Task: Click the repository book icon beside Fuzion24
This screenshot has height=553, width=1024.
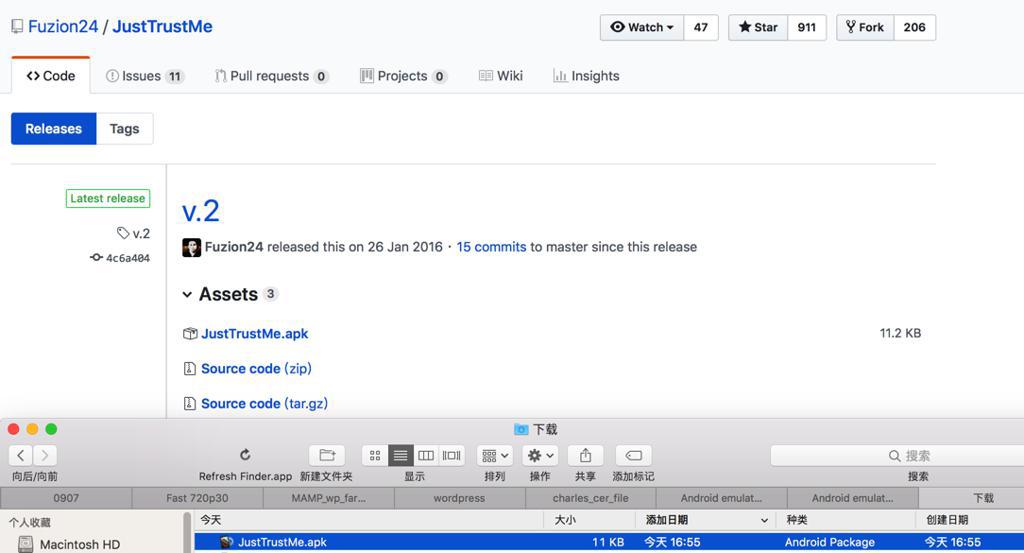Action: 17,27
